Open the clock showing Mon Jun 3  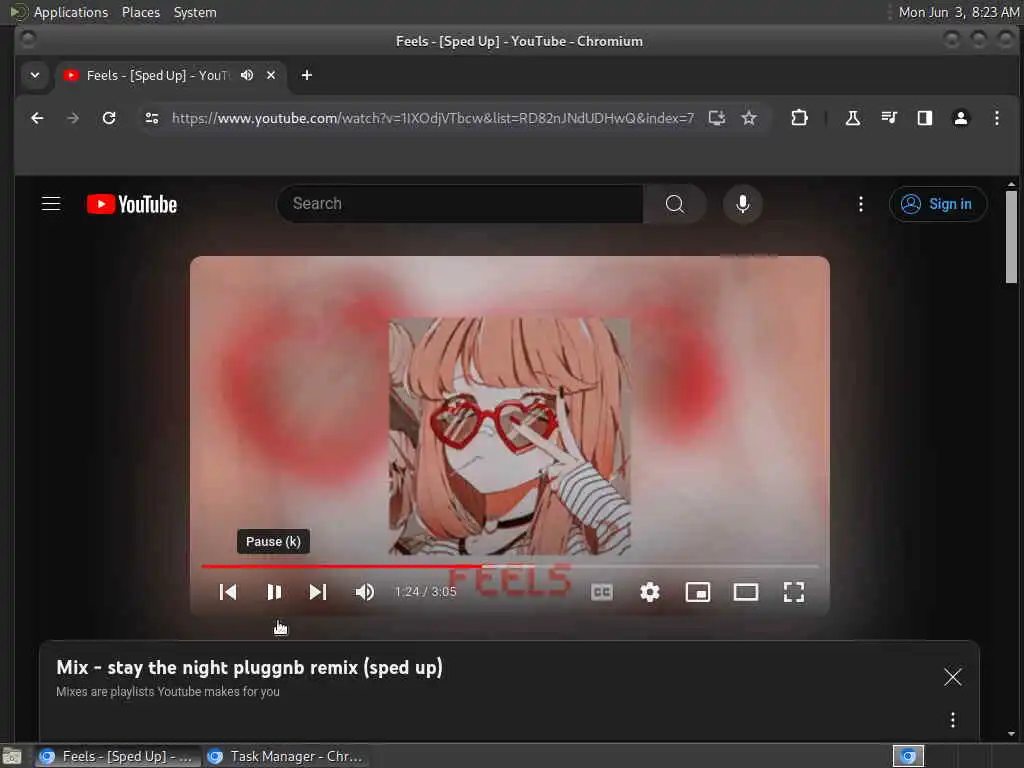coord(958,12)
